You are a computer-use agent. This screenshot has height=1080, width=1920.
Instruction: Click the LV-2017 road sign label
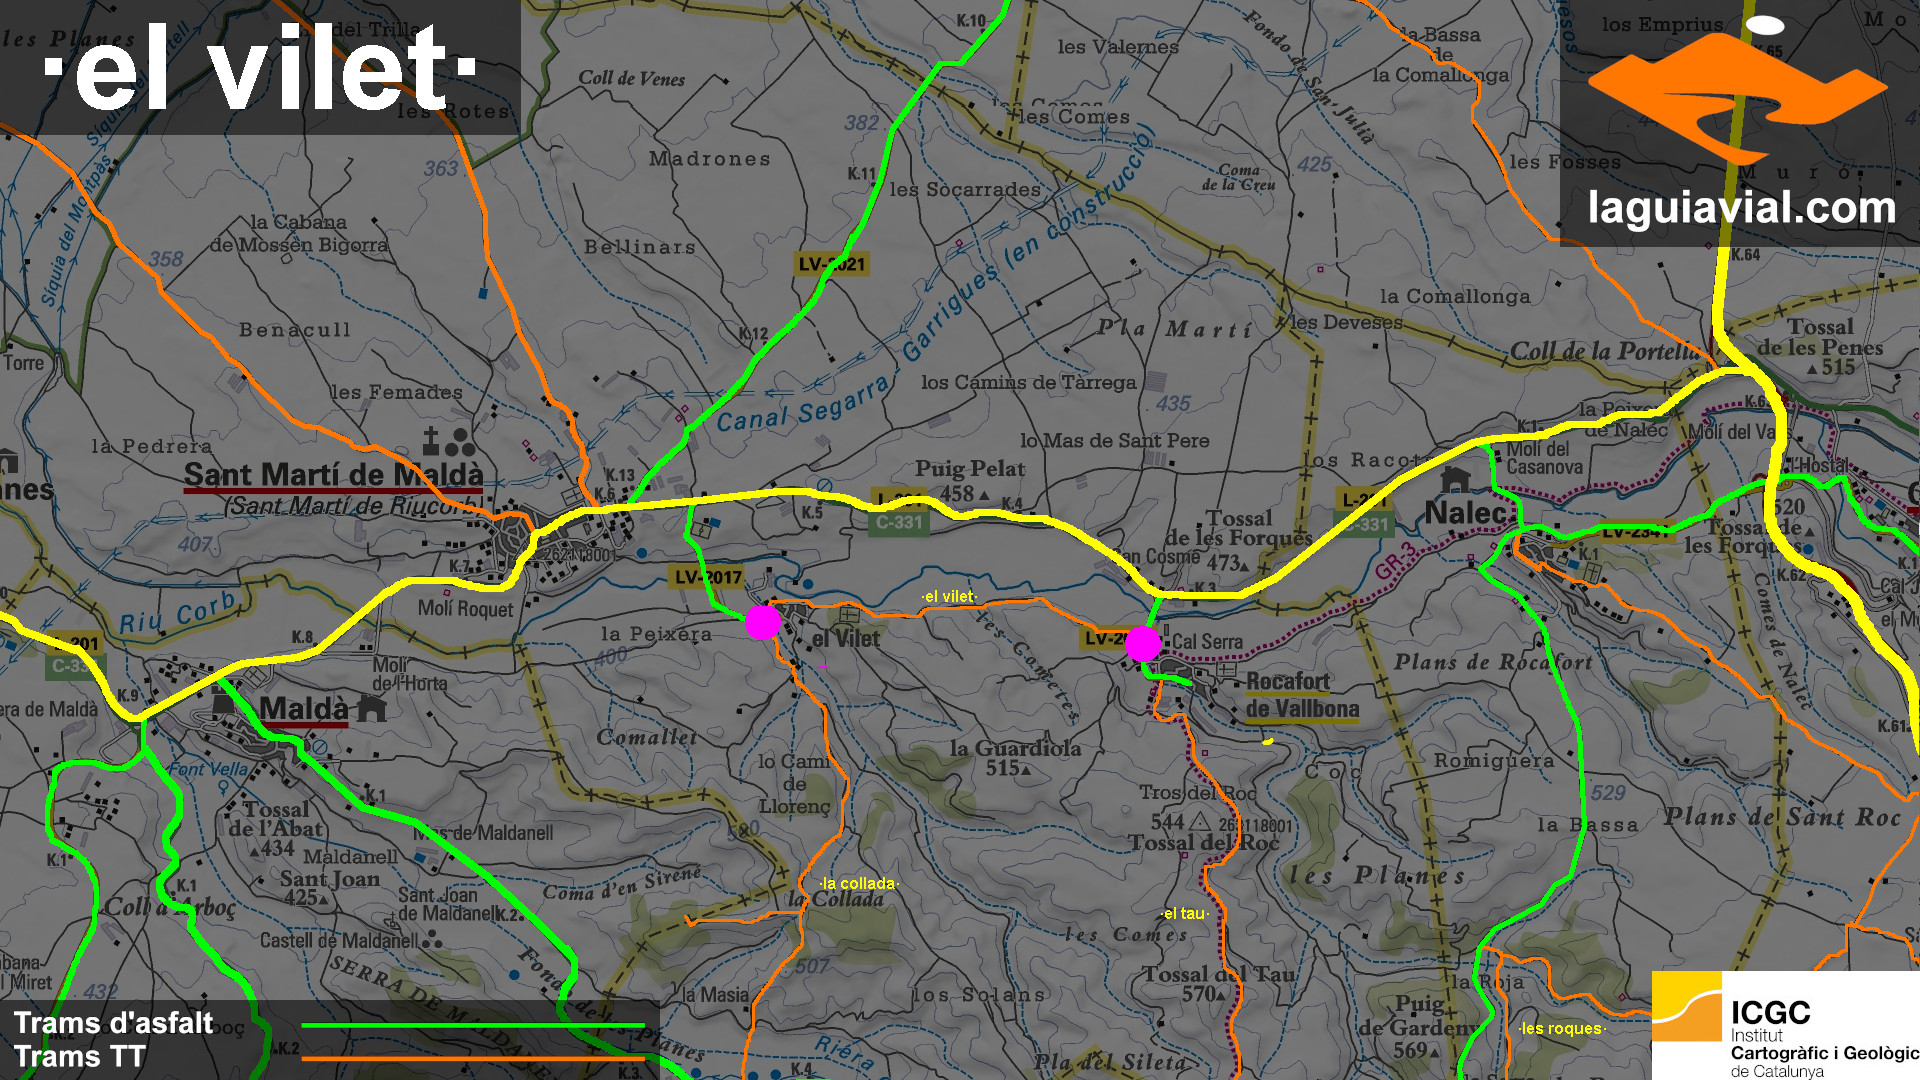coord(707,577)
